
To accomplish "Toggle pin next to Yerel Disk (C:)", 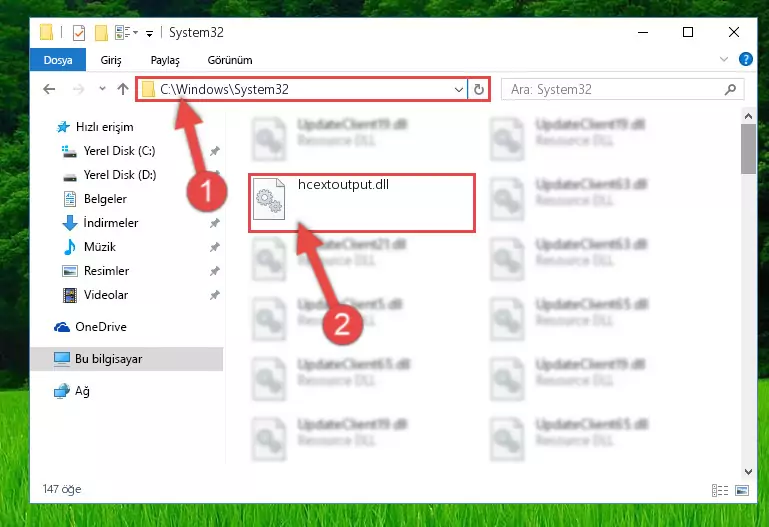I will click(215, 151).
